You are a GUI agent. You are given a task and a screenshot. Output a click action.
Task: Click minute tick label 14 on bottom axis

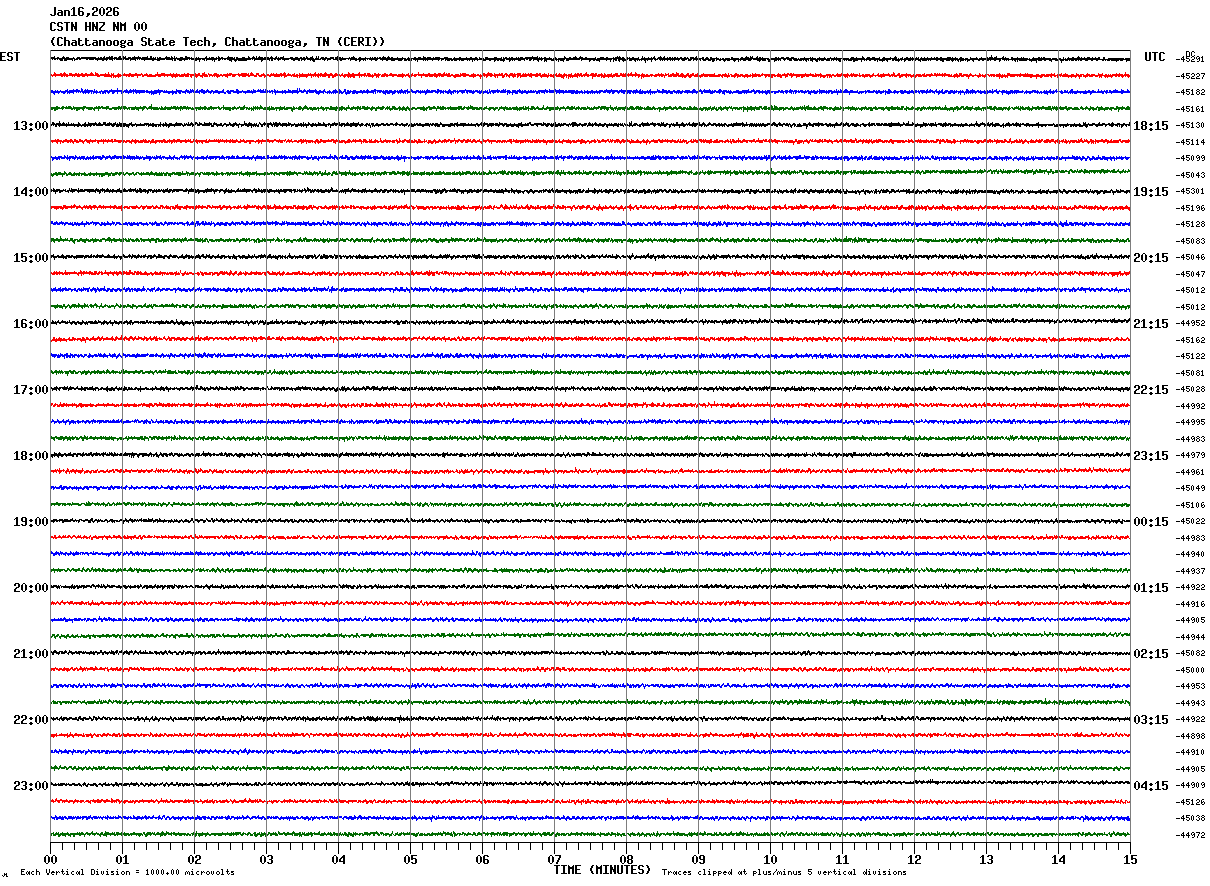1058,859
